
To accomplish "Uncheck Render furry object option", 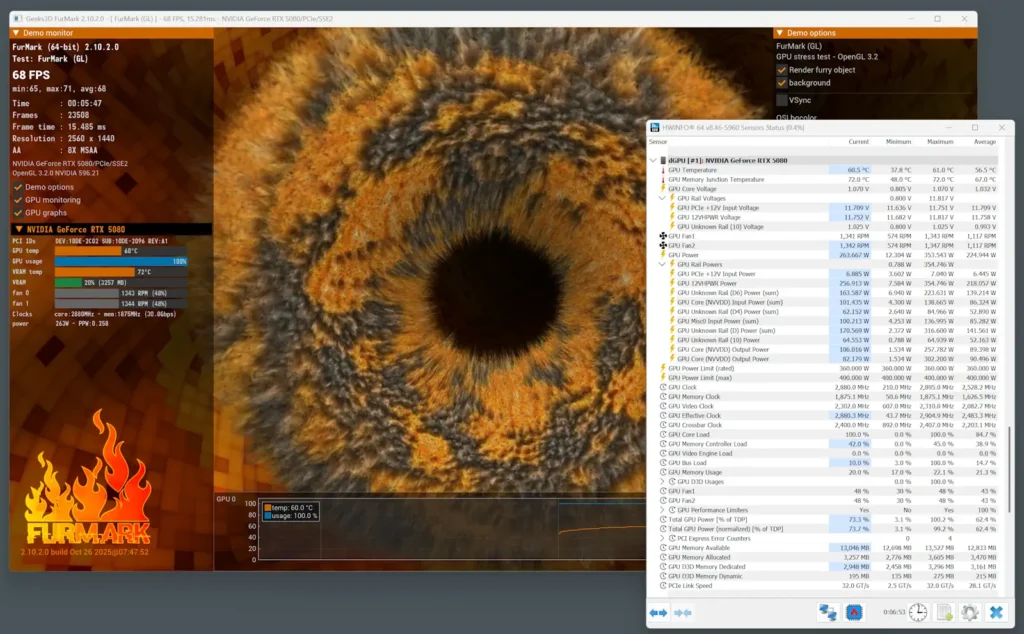I will (x=782, y=70).
